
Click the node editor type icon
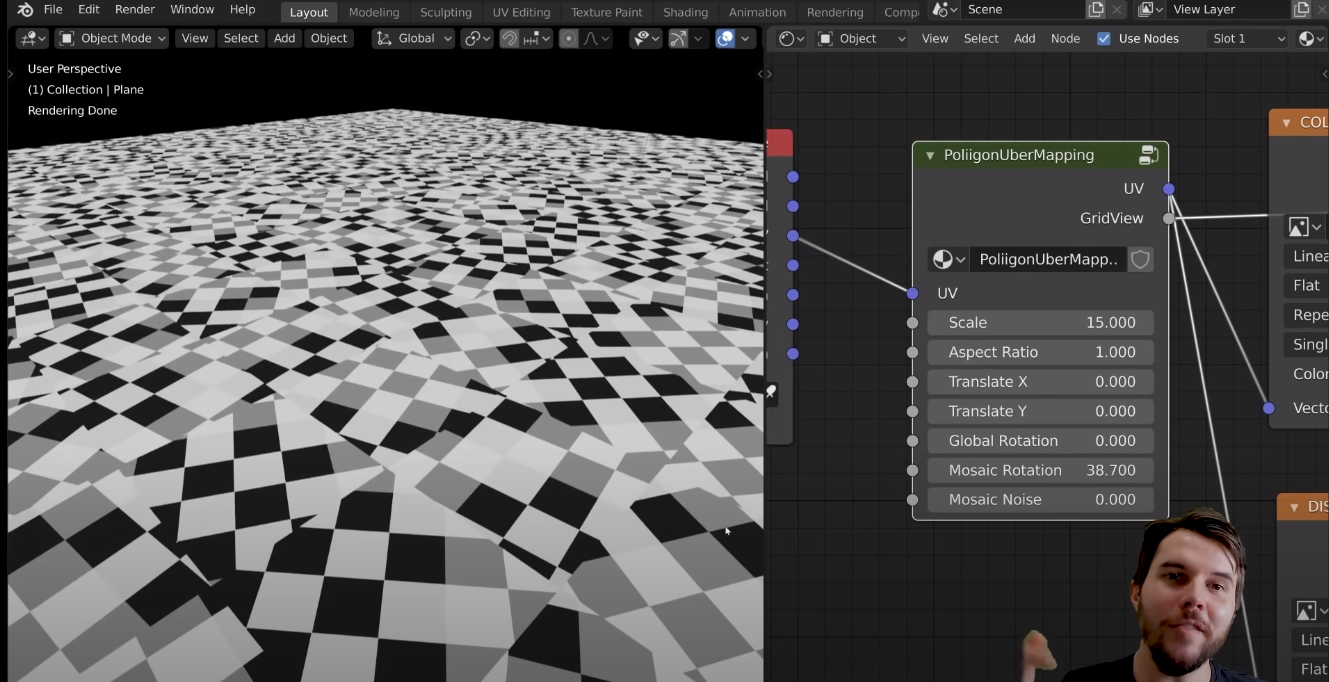tap(787, 39)
